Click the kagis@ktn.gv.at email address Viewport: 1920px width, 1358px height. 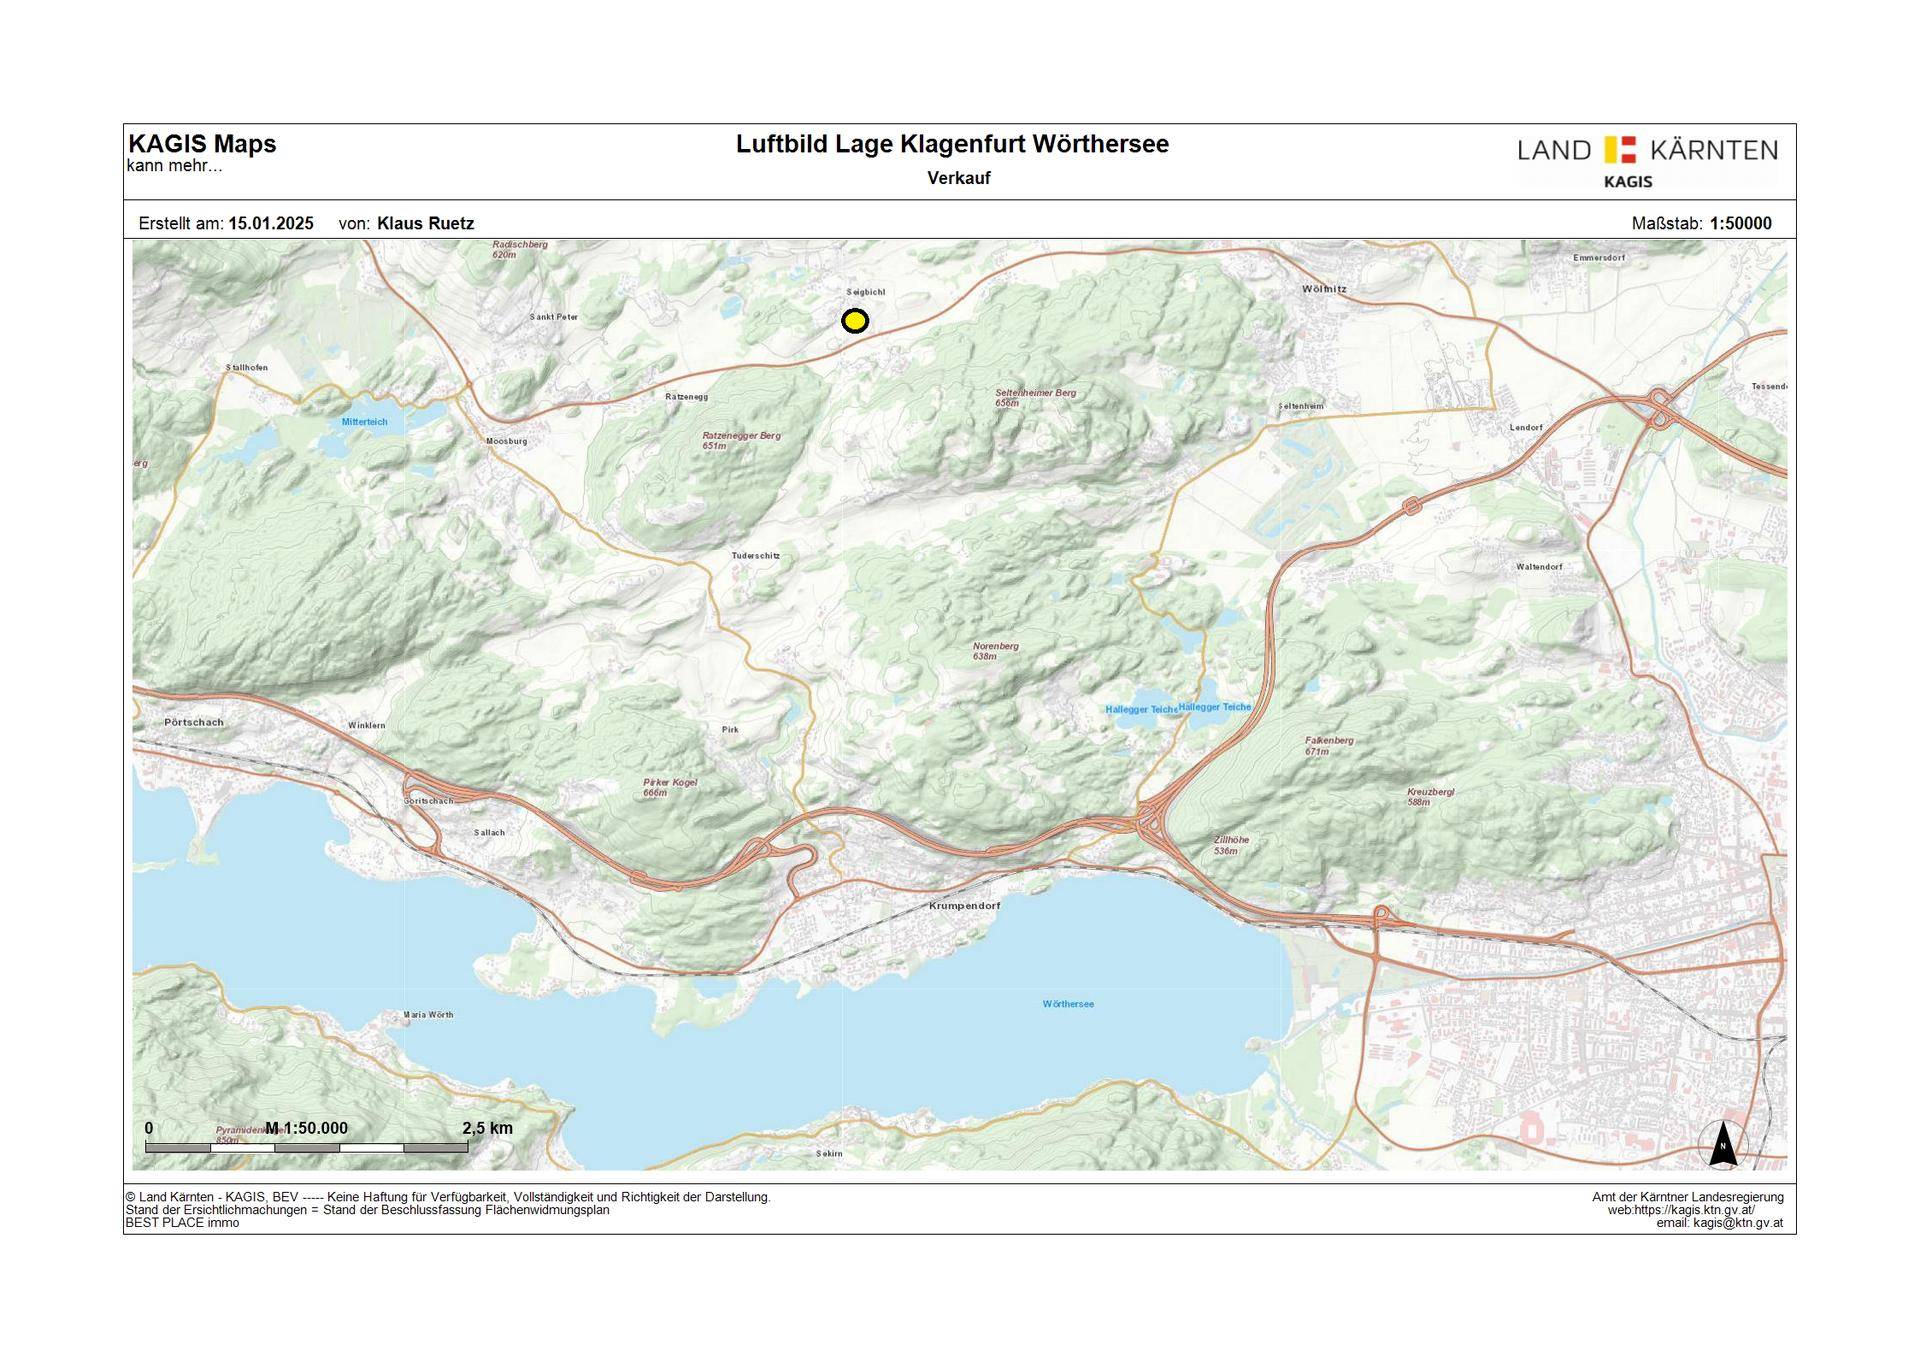tap(1738, 1223)
